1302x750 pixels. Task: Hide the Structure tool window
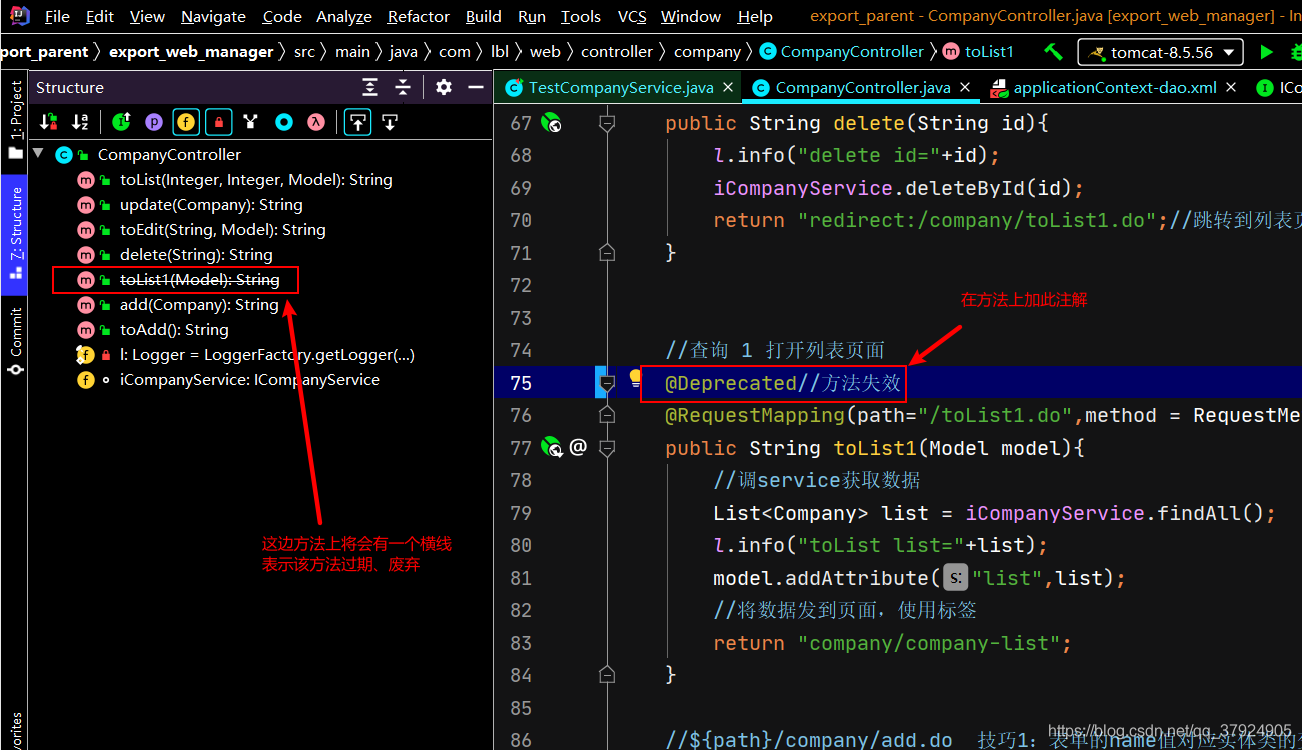[x=476, y=88]
